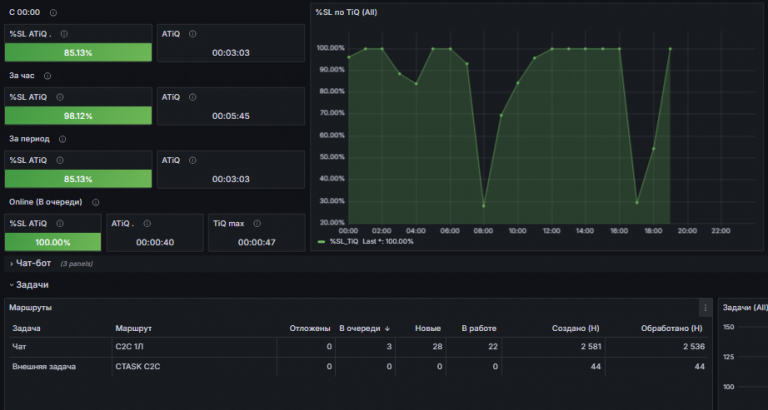Click the info icon next to С 00:00

tap(53, 13)
